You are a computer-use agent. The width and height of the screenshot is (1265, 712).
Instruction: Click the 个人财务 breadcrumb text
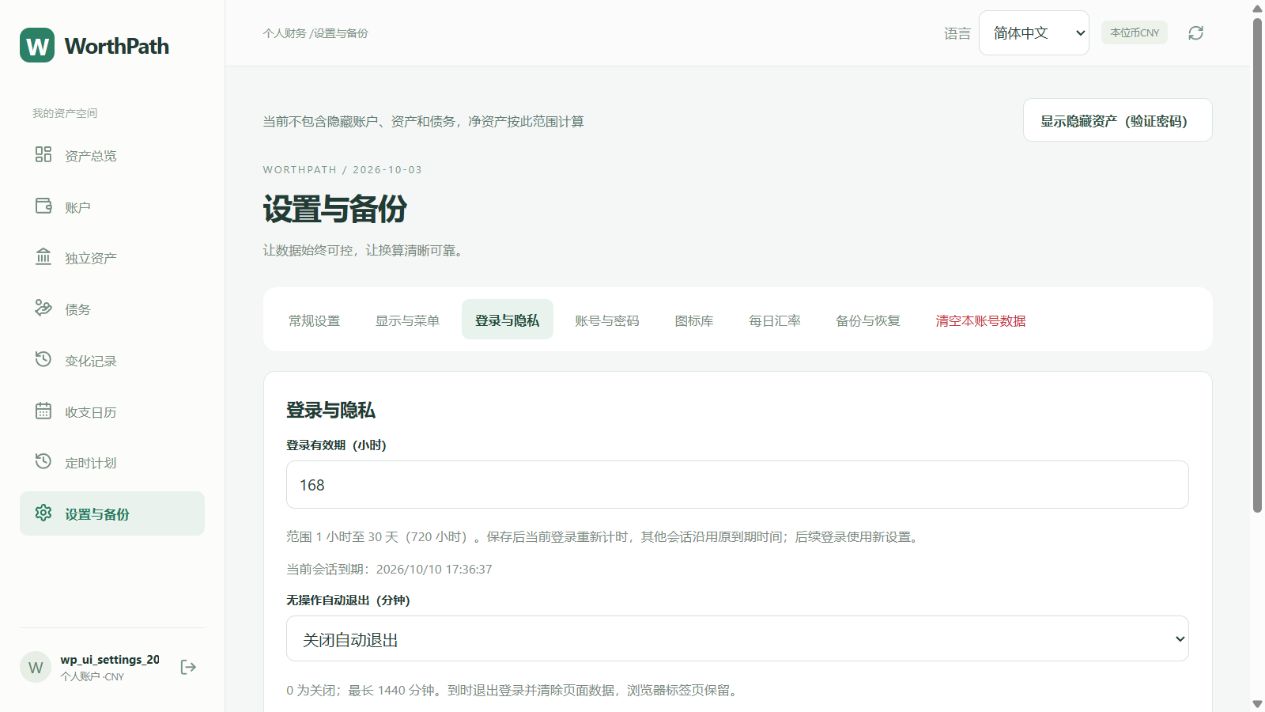(x=285, y=33)
